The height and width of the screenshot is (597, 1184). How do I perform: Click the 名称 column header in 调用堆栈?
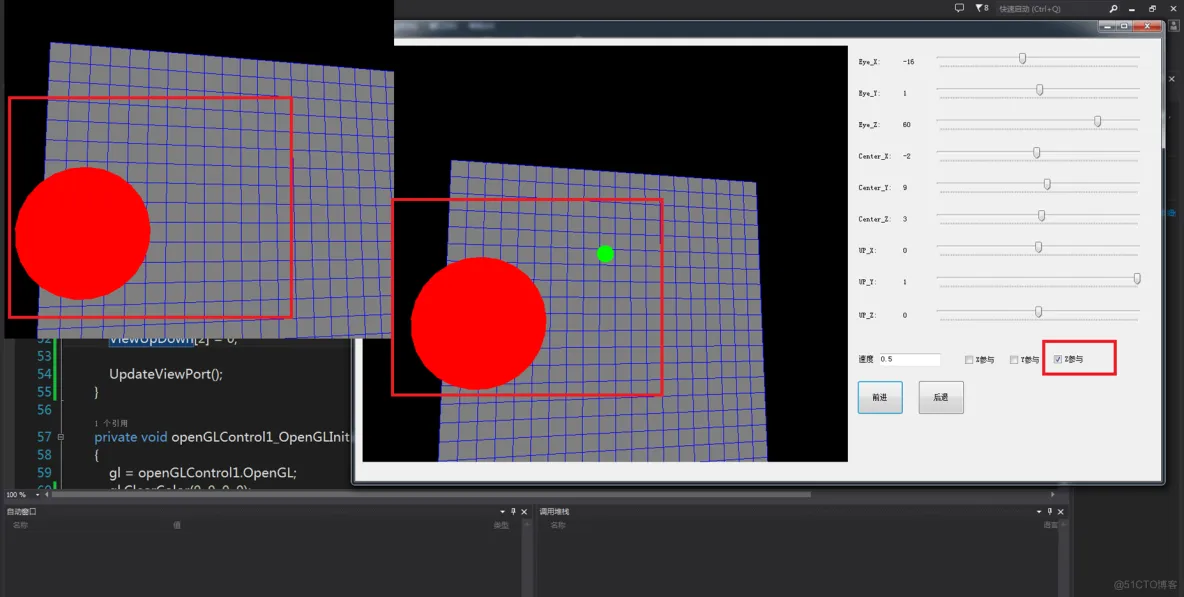pyautogui.click(x=558, y=525)
